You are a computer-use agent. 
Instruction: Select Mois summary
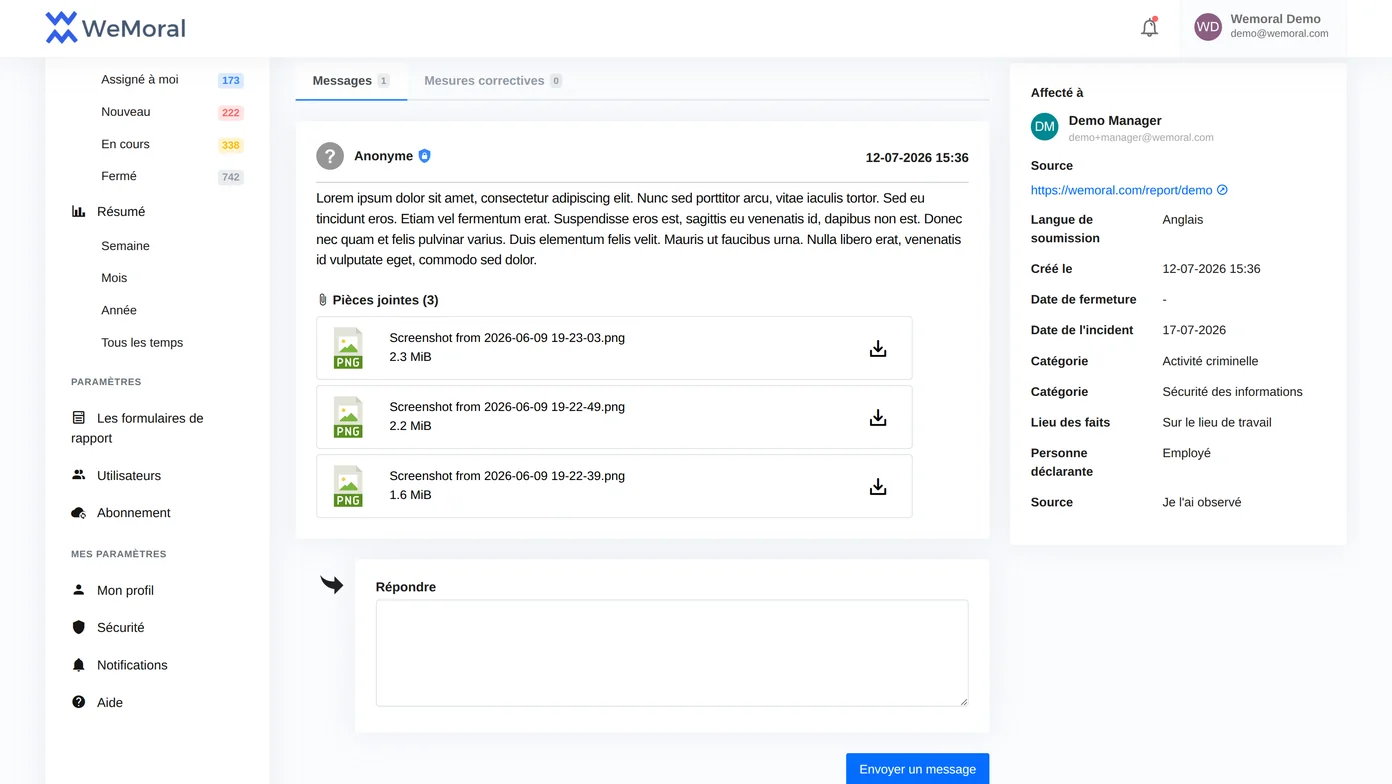point(114,278)
